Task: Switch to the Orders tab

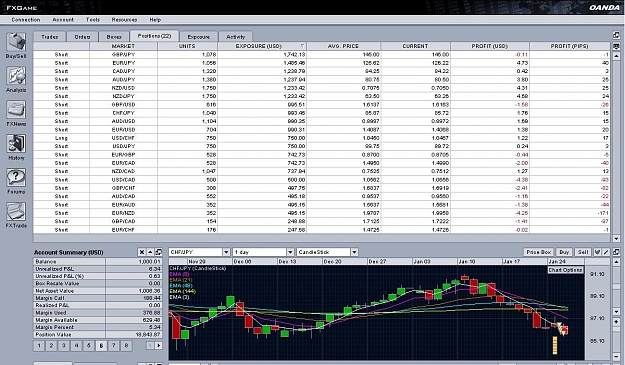Action: (82, 37)
